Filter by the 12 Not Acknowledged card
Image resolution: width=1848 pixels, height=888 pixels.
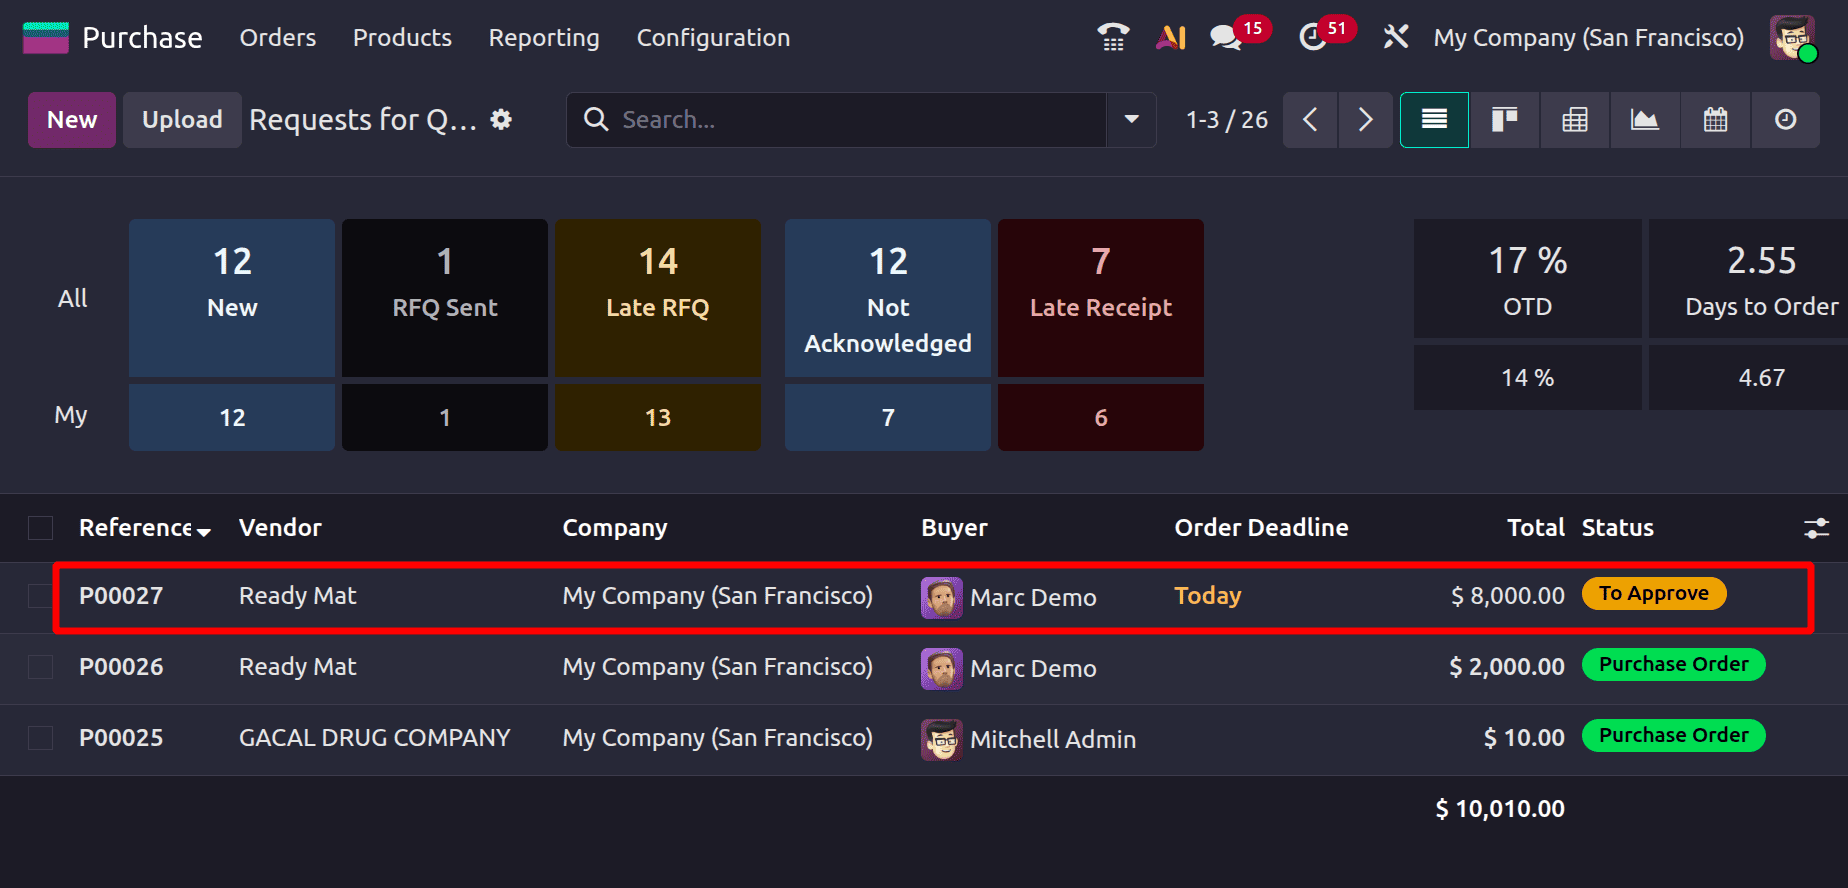[888, 298]
